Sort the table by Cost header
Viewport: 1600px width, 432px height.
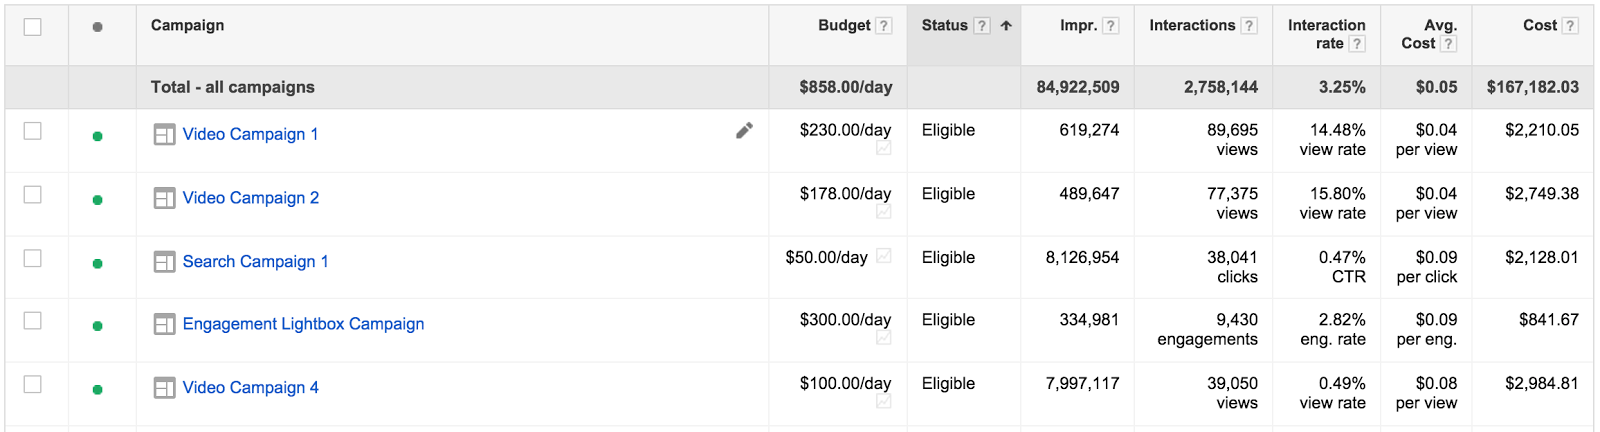(1539, 26)
